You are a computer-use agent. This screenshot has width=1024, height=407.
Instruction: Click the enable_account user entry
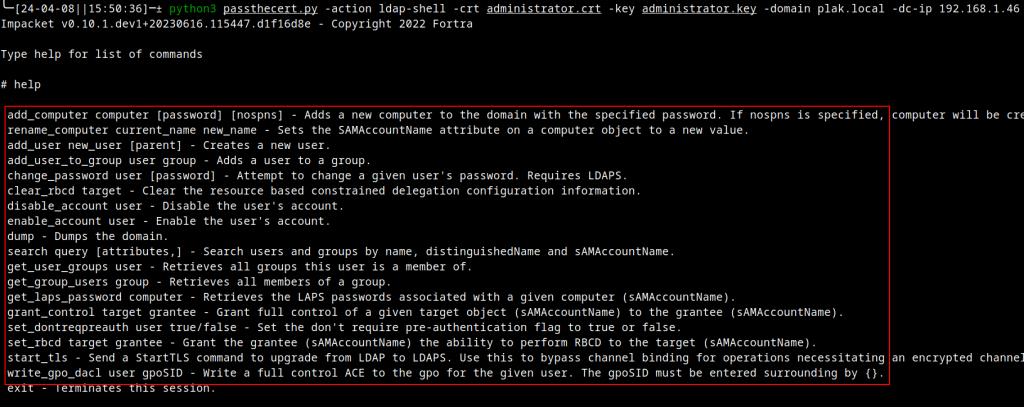[169, 221]
